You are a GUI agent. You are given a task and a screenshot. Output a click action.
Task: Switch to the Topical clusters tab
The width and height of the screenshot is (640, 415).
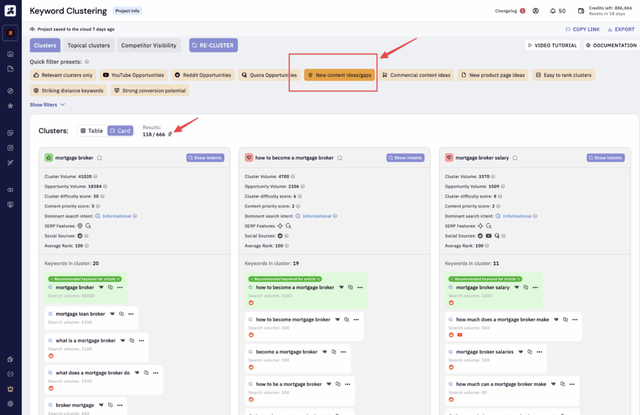(88, 45)
